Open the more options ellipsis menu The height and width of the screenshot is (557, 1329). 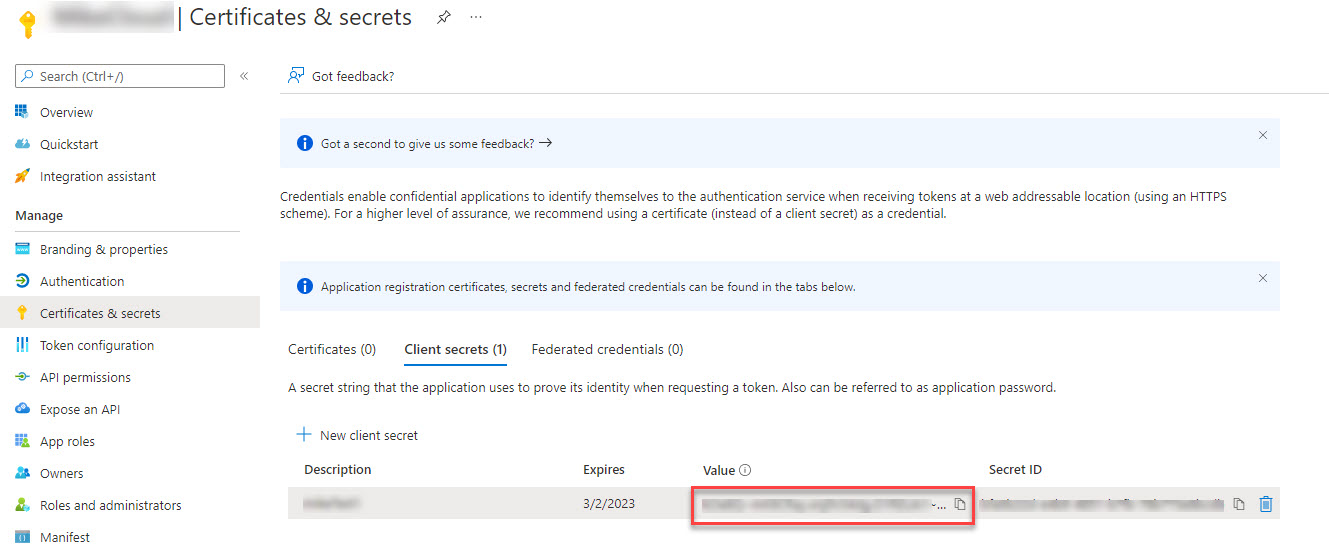476,18
